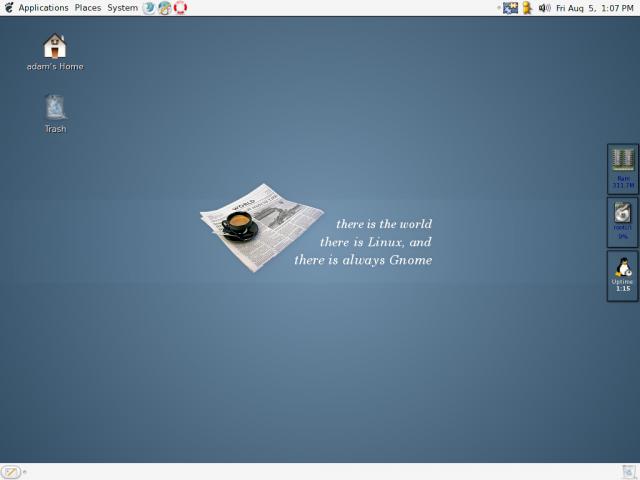Open the Applications menu

coord(43,8)
